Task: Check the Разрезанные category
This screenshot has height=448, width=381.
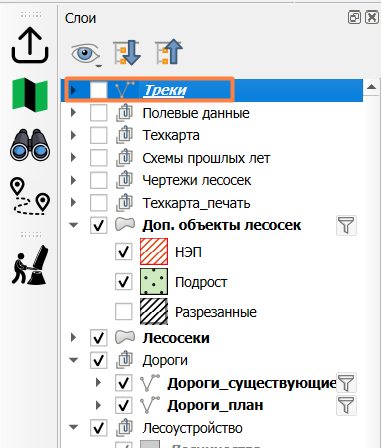Action: tap(124, 312)
